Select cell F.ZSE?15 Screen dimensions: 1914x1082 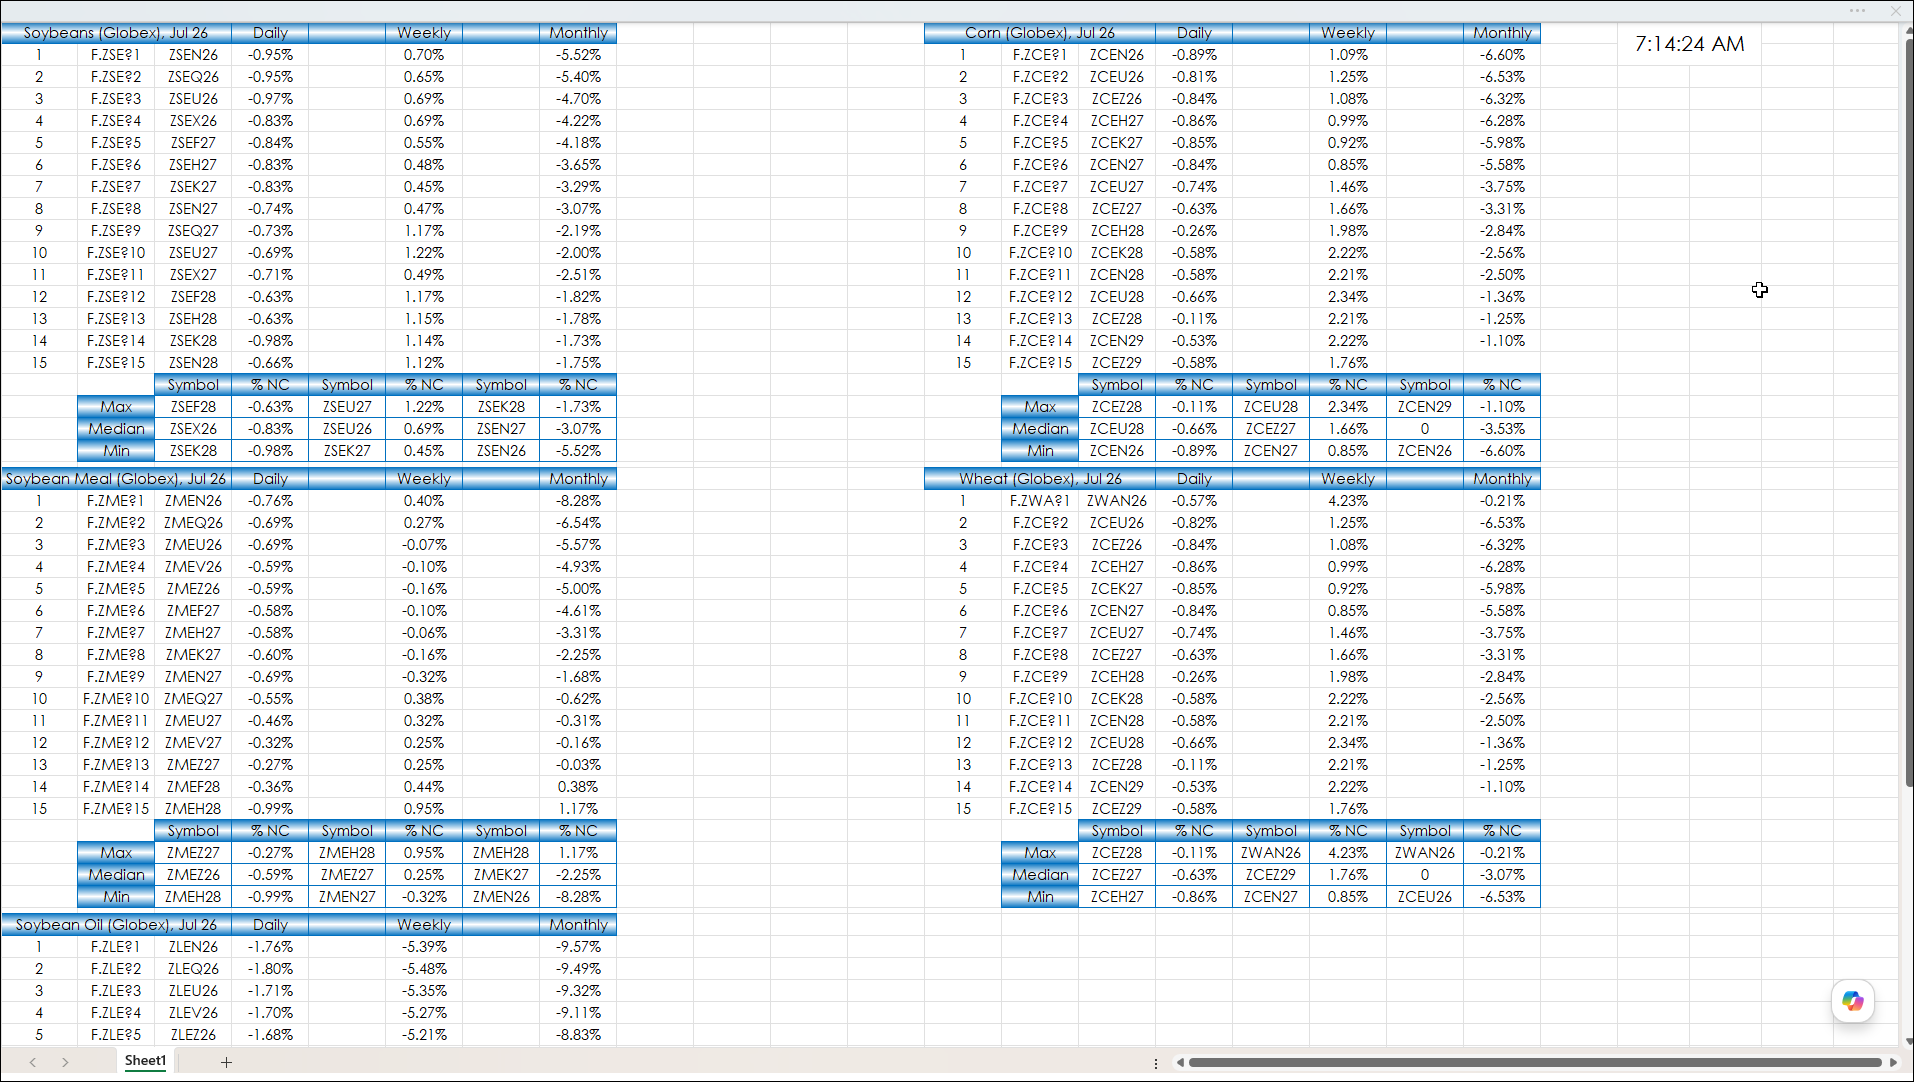point(116,363)
